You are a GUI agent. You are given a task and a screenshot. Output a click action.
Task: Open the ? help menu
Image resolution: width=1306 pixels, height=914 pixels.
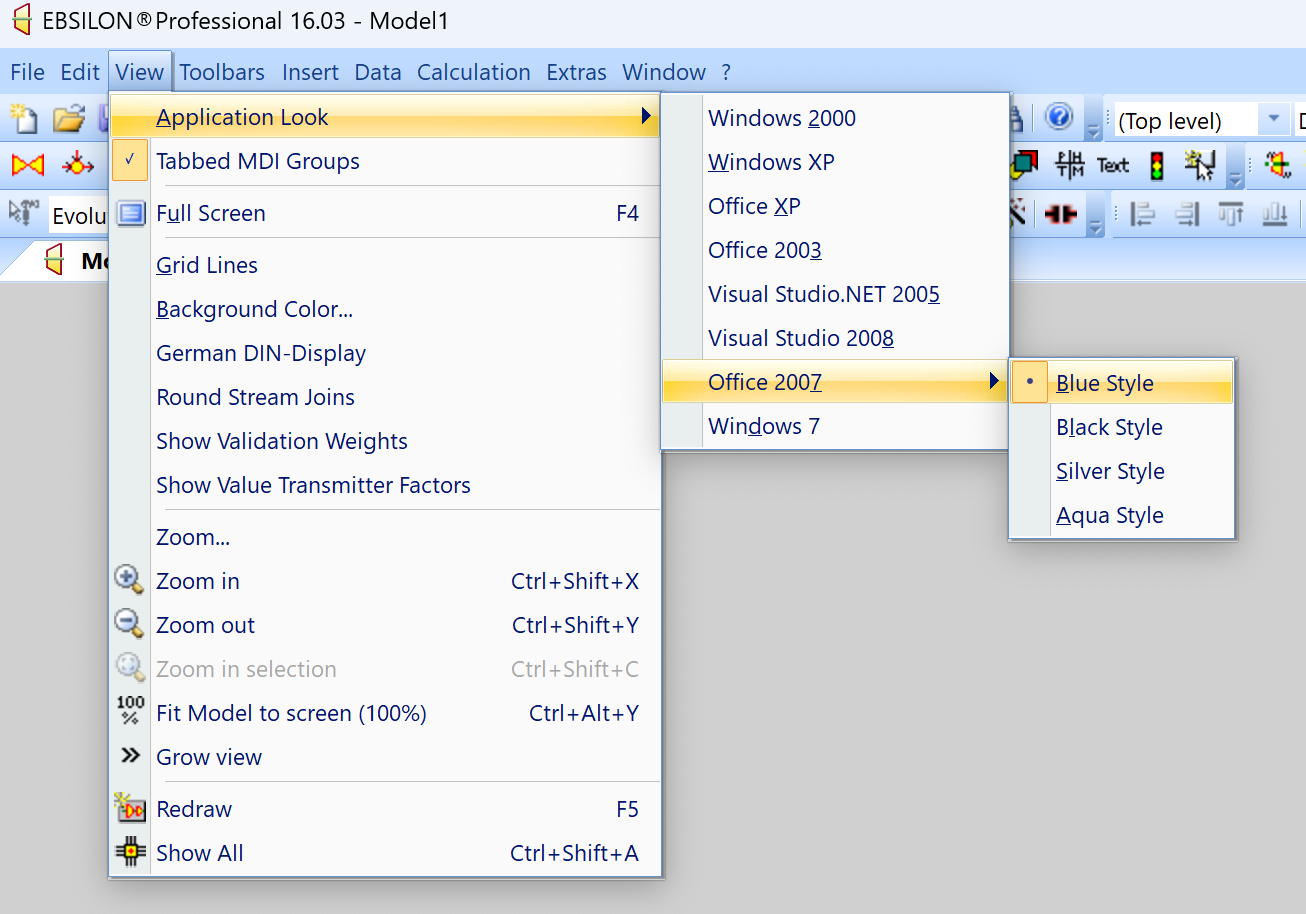(726, 72)
